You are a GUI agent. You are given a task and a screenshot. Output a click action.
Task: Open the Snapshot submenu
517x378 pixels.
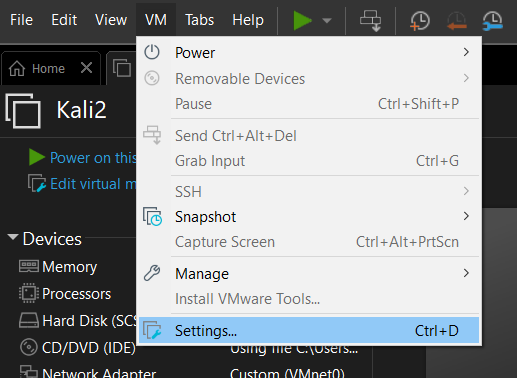click(309, 217)
